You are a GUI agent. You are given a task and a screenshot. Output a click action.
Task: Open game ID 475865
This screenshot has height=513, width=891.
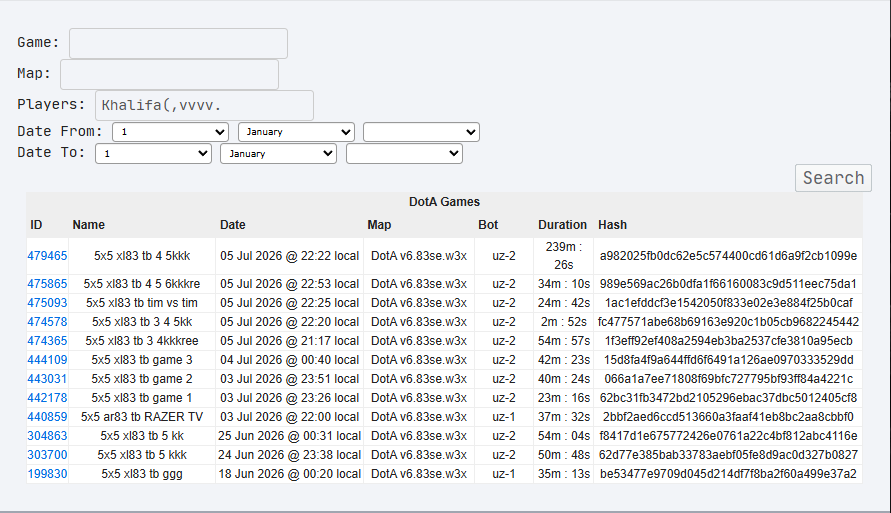point(47,283)
